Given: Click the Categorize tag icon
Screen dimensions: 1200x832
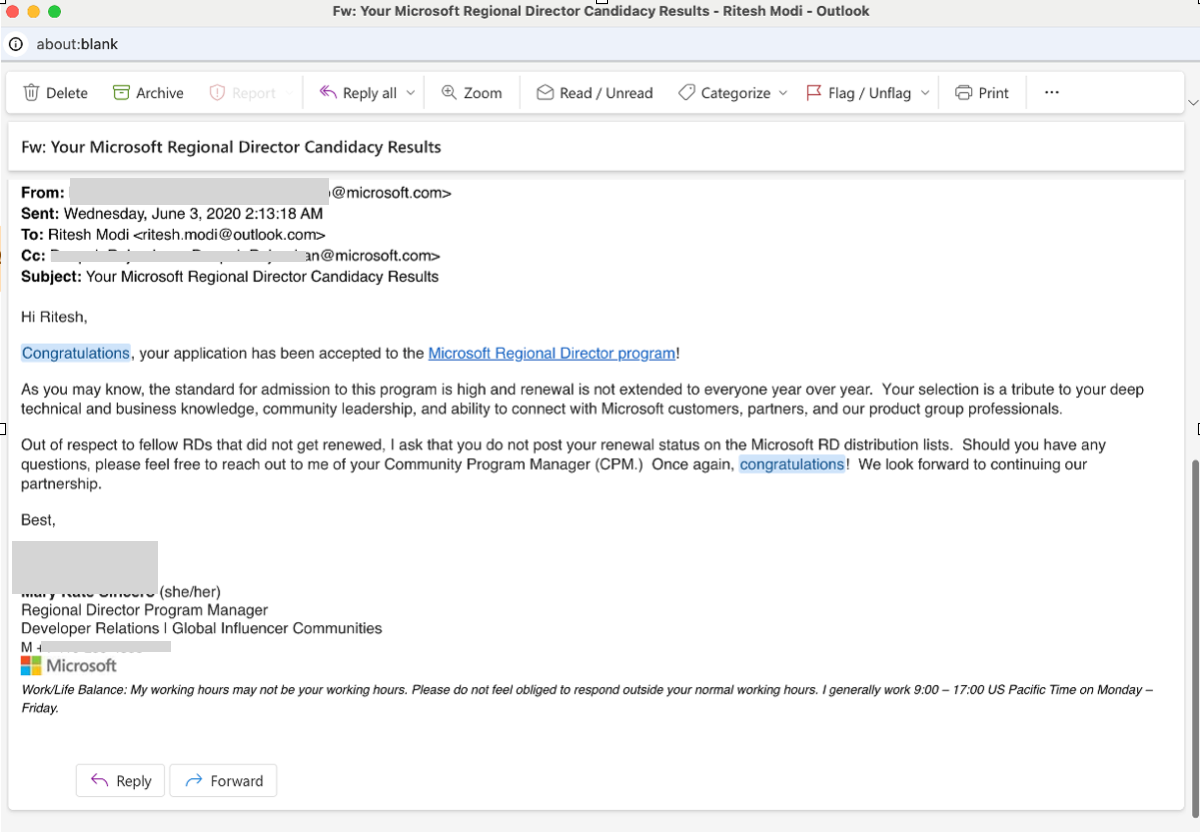Looking at the screenshot, I should coord(686,93).
